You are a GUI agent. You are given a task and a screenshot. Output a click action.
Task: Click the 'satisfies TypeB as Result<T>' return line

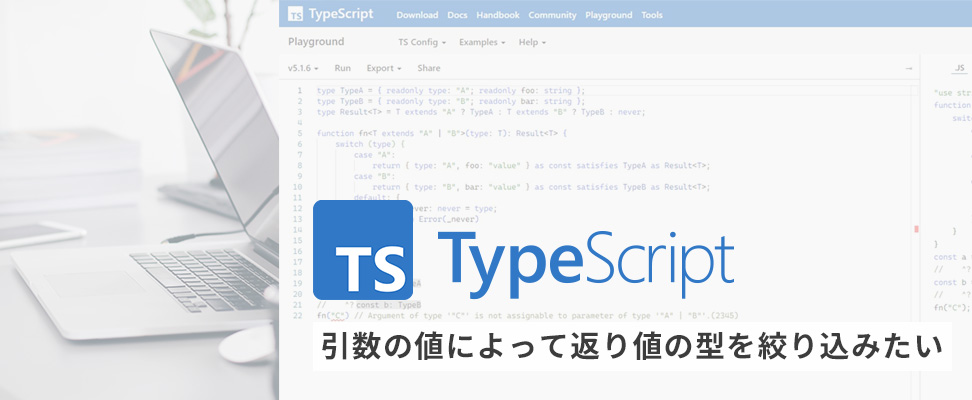(x=541, y=187)
